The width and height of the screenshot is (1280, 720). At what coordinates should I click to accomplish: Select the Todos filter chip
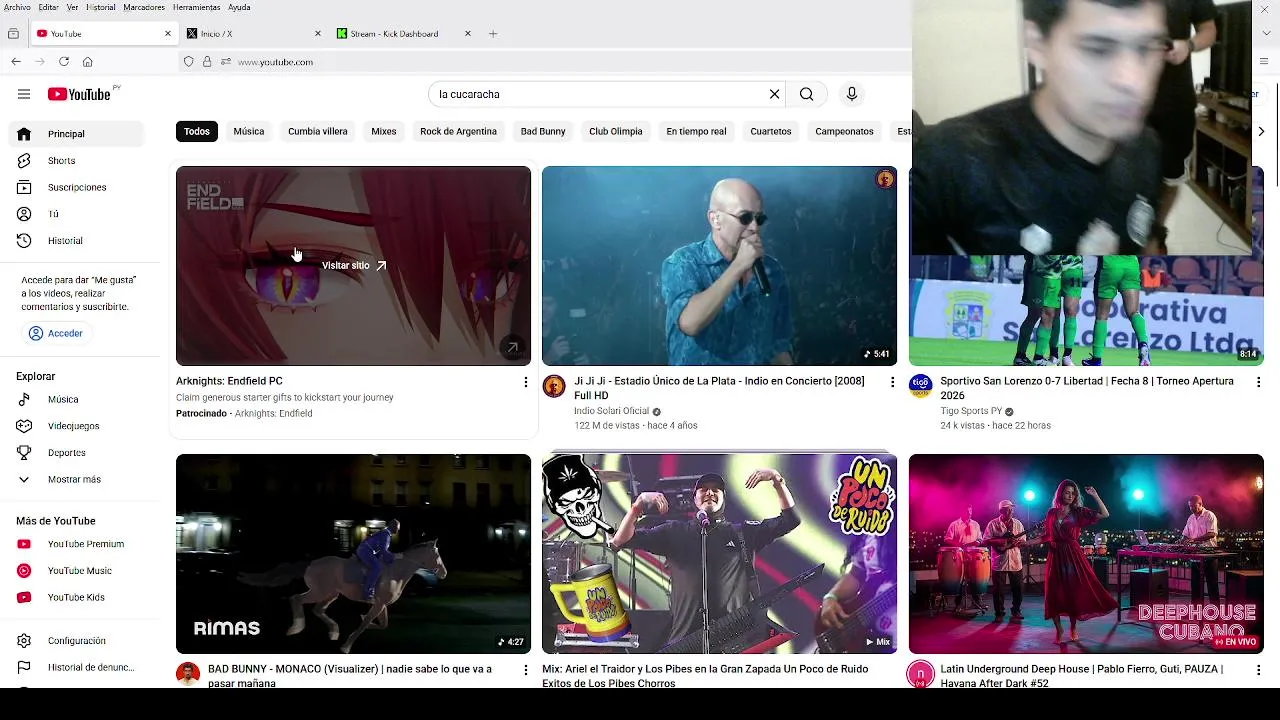click(x=197, y=132)
